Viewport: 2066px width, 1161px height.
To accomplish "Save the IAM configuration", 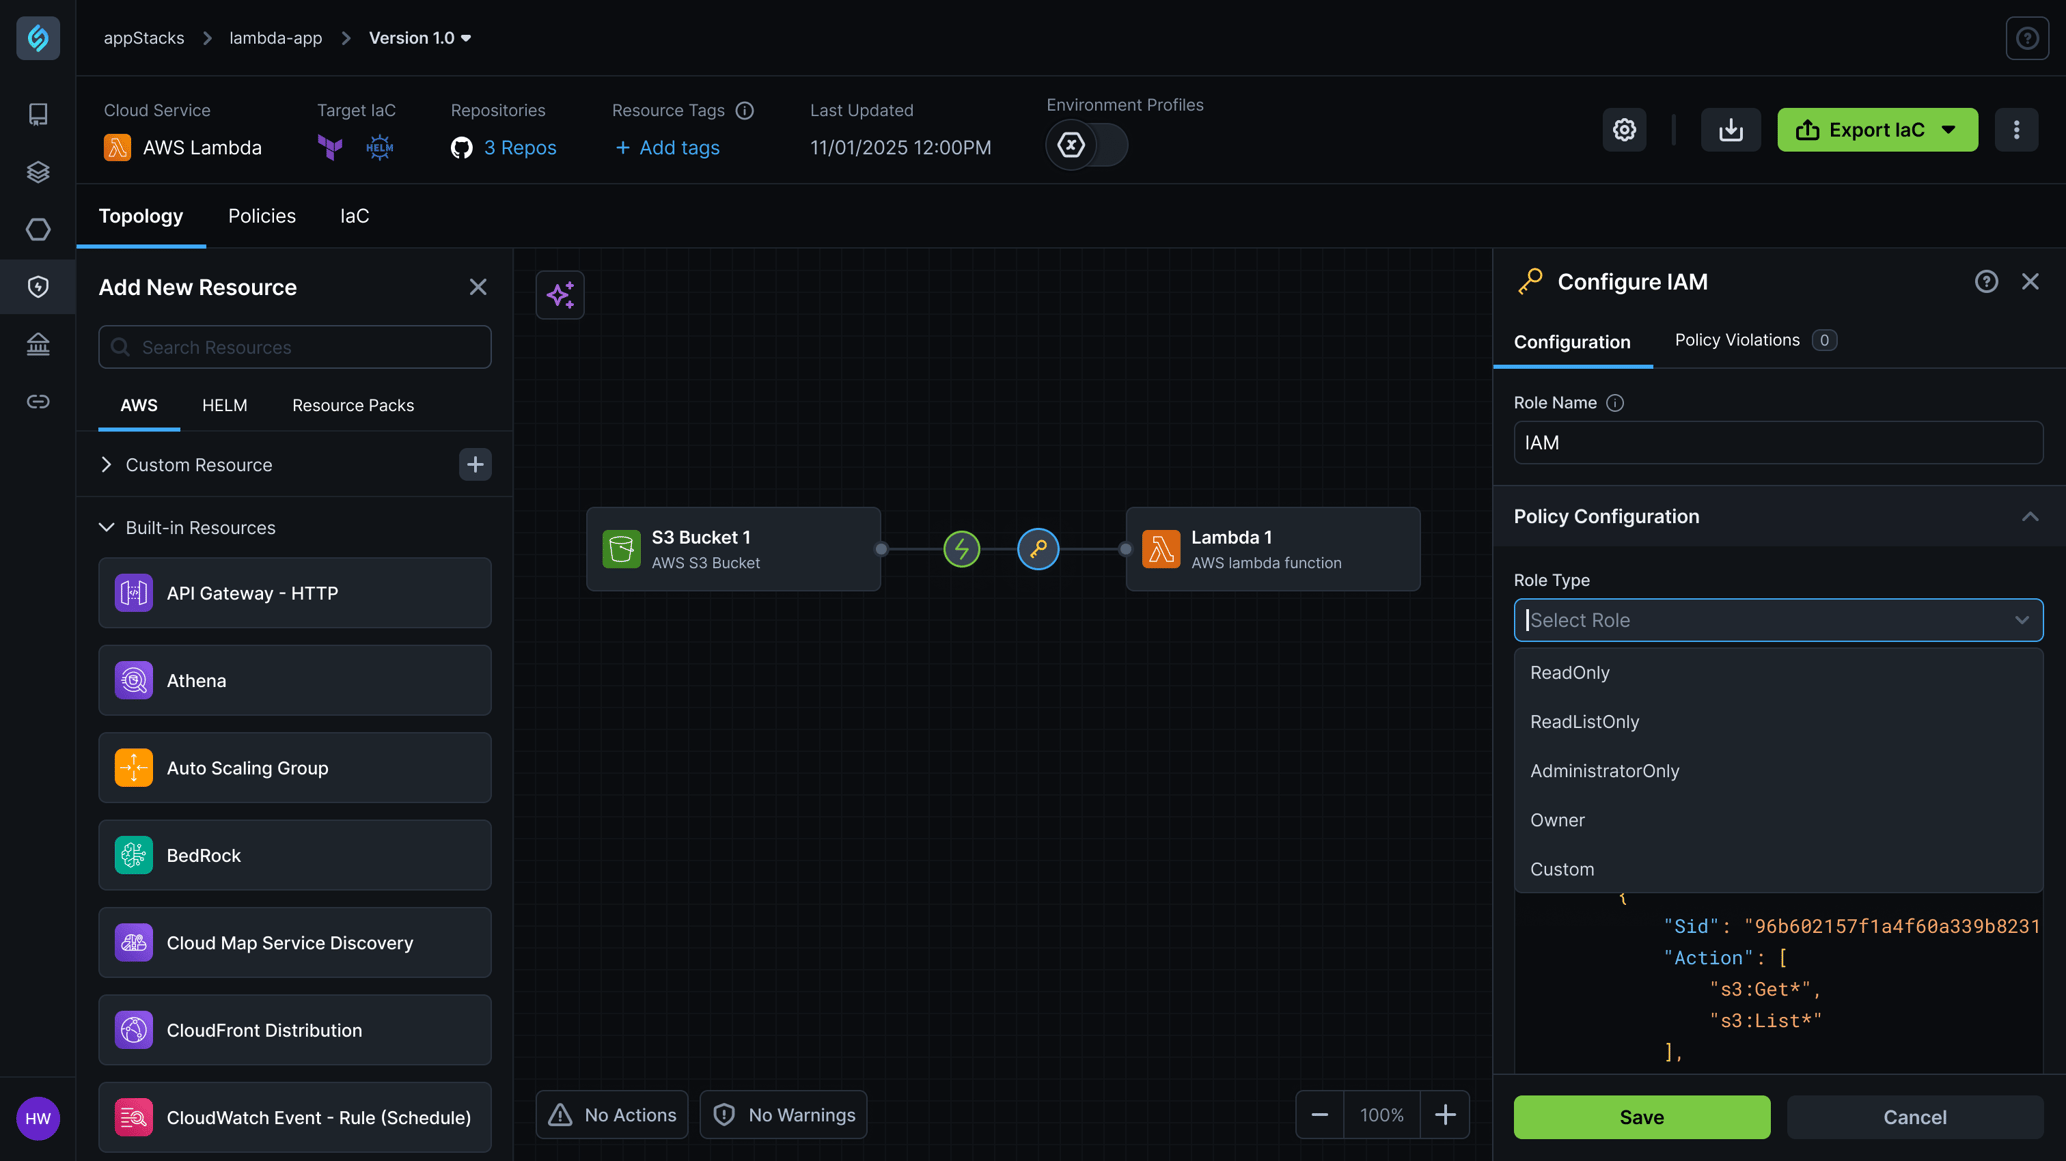I will (x=1642, y=1117).
